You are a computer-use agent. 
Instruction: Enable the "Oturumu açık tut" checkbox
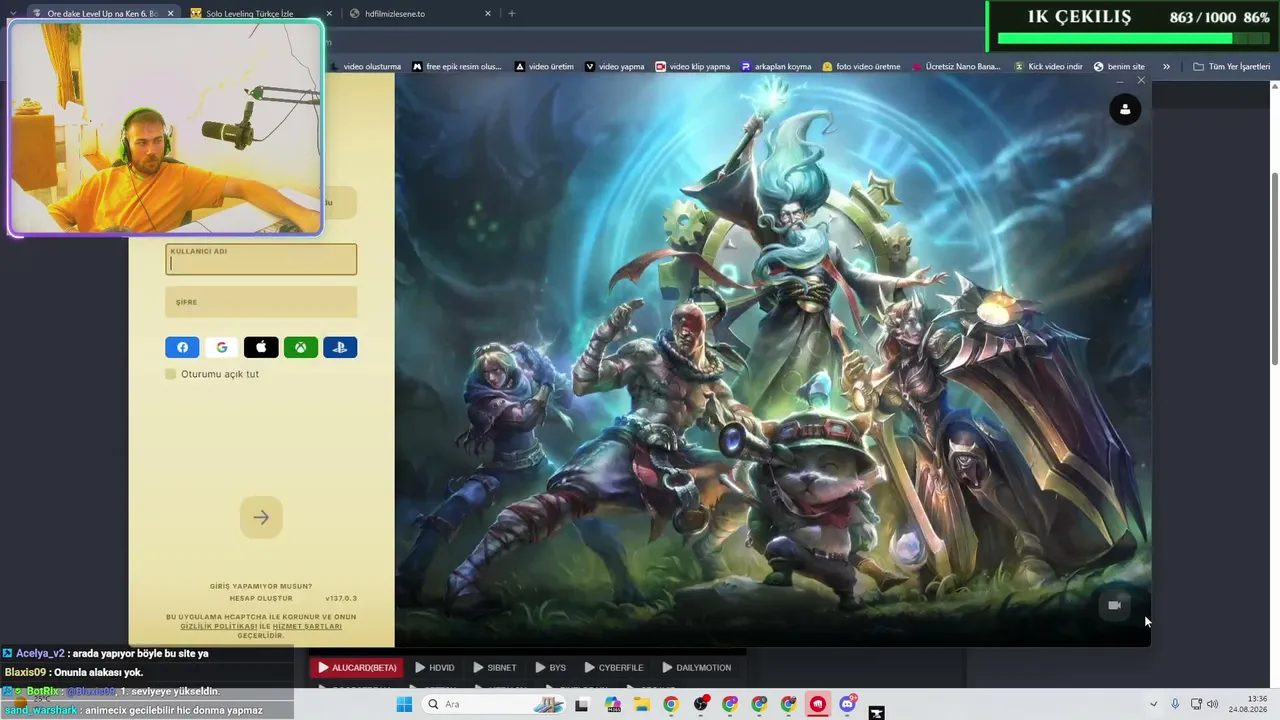[x=171, y=374]
